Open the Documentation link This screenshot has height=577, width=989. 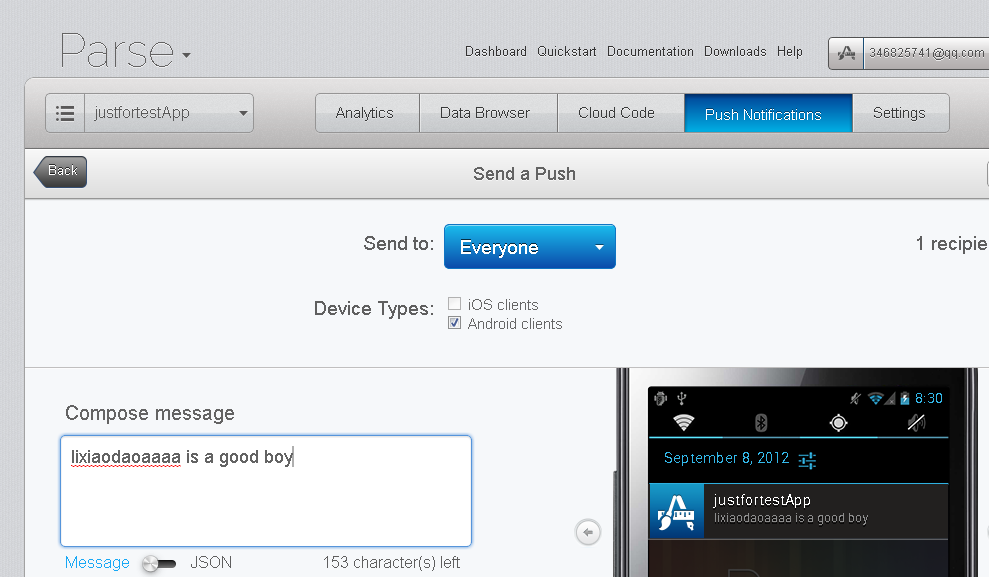click(x=650, y=51)
